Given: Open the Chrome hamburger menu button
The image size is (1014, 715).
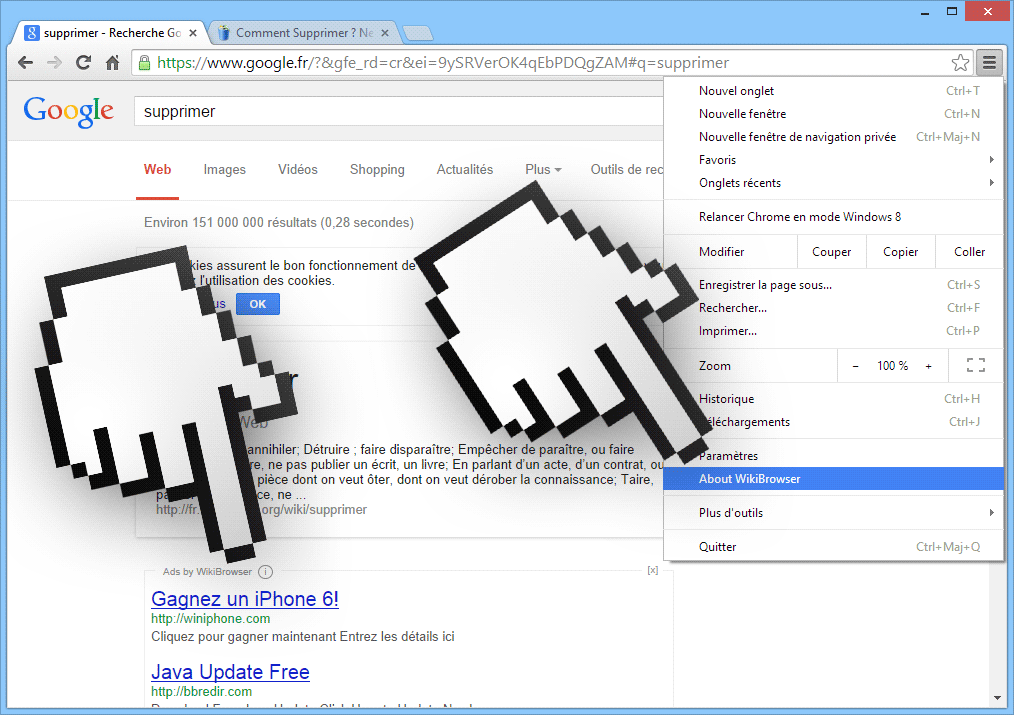Looking at the screenshot, I should (x=989, y=63).
